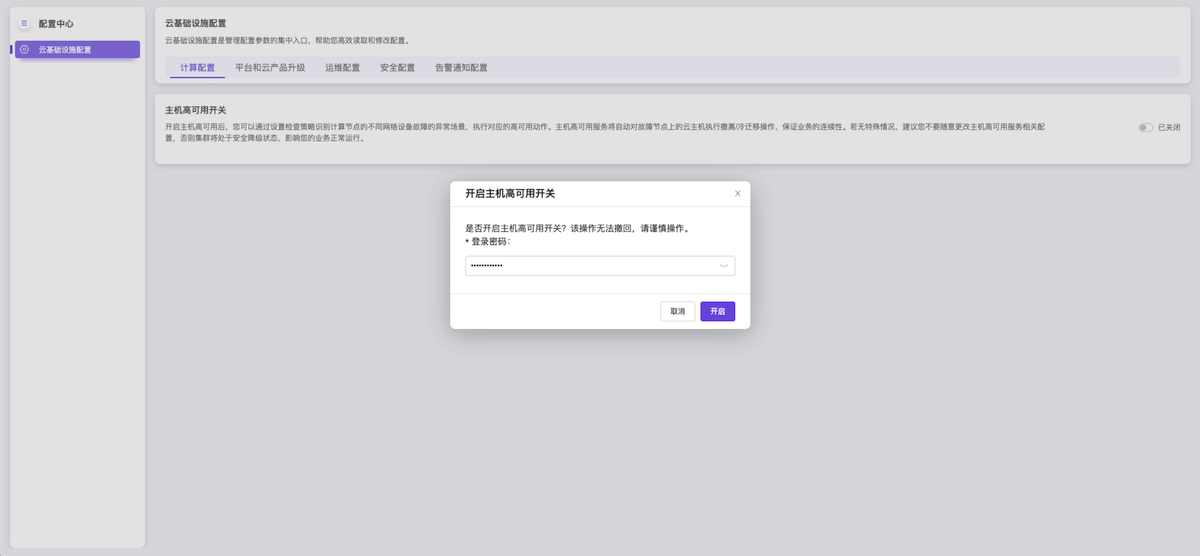Confirm with the purple 开启 button
Image resolution: width=1200 pixels, height=556 pixels.
[717, 312]
